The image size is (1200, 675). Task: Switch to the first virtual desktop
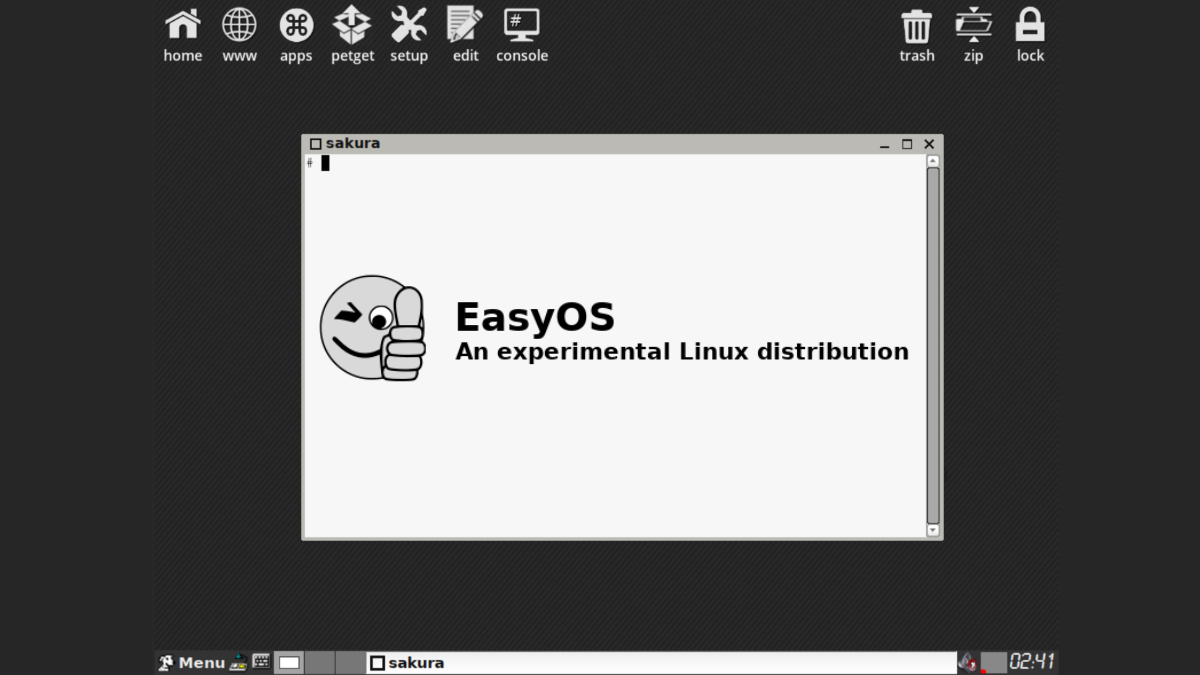tap(289, 662)
